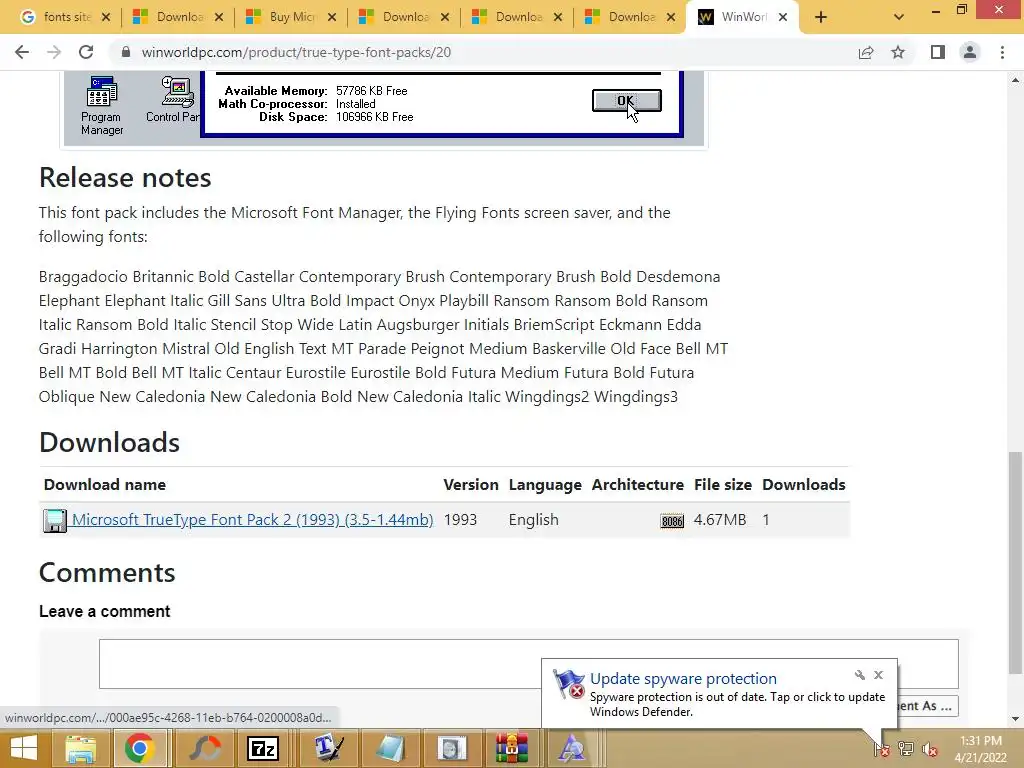View site security lock information
Viewport: 1024px width, 768px height.
126,52
